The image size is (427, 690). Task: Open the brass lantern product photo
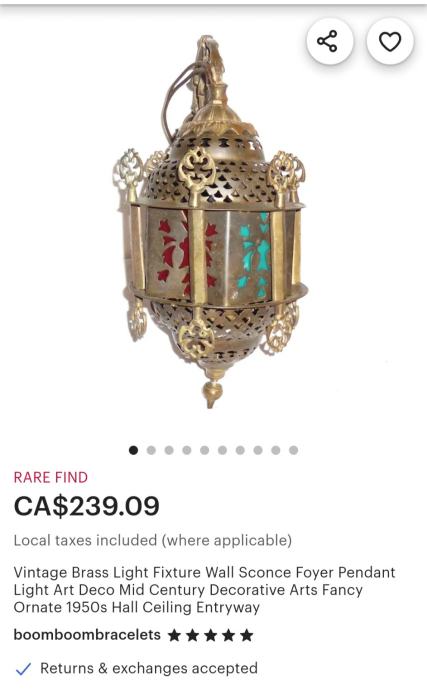[x=210, y=221]
